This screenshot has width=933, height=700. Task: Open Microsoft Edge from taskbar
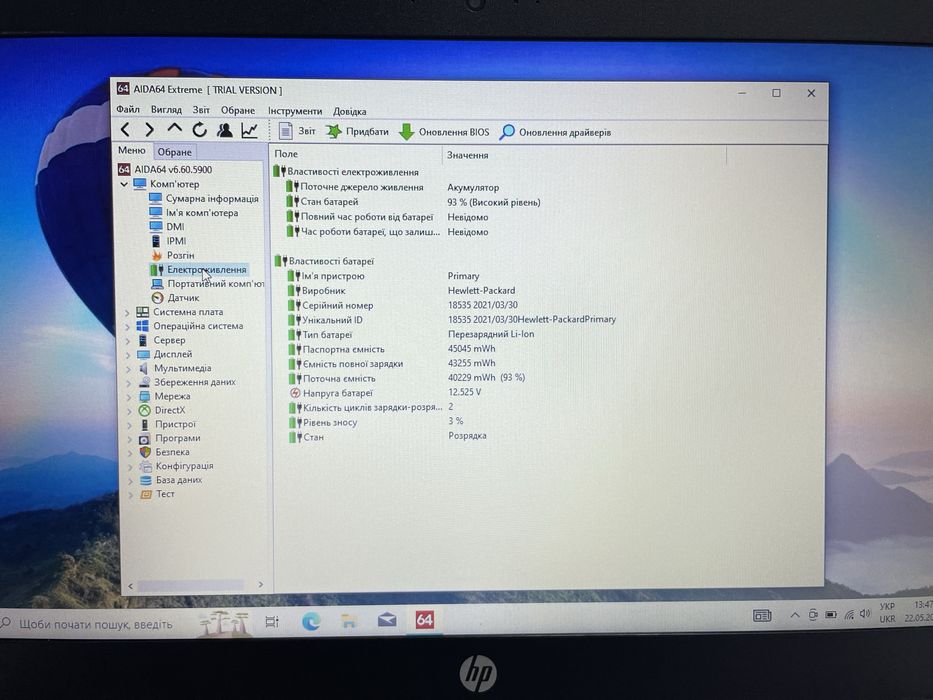311,621
